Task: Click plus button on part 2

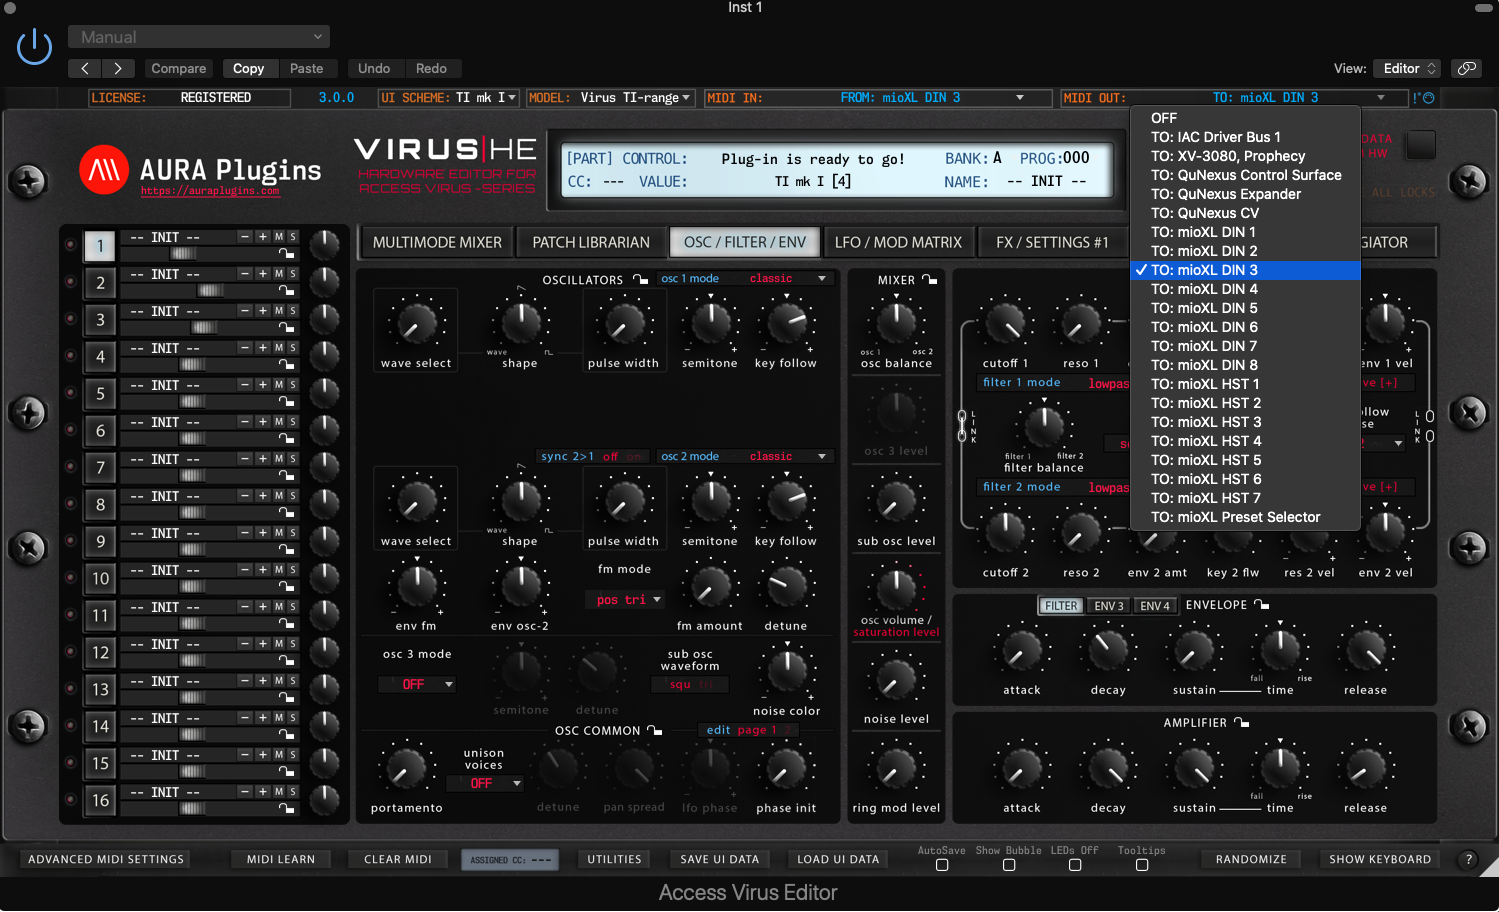Action: [x=263, y=274]
